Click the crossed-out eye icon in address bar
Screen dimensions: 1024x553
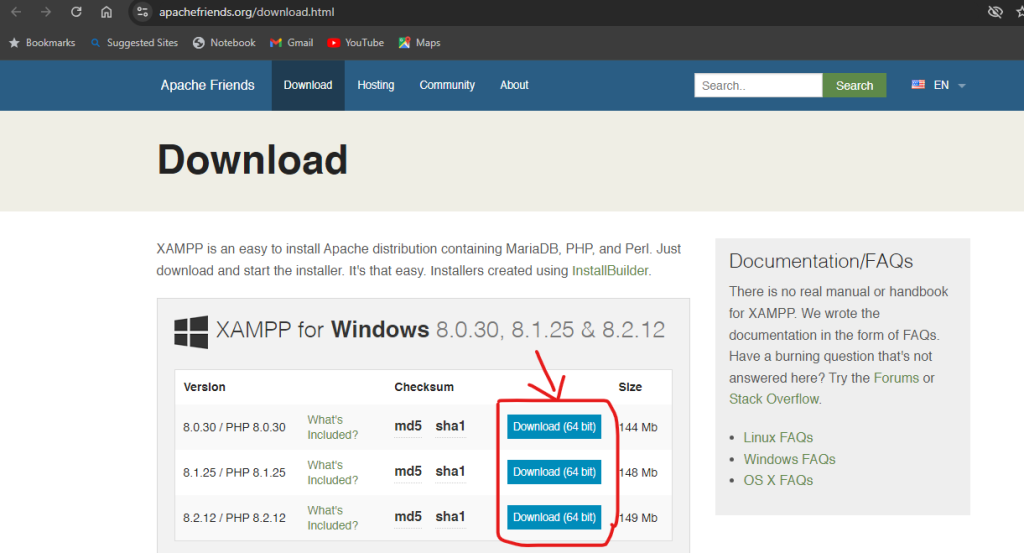[x=994, y=12]
